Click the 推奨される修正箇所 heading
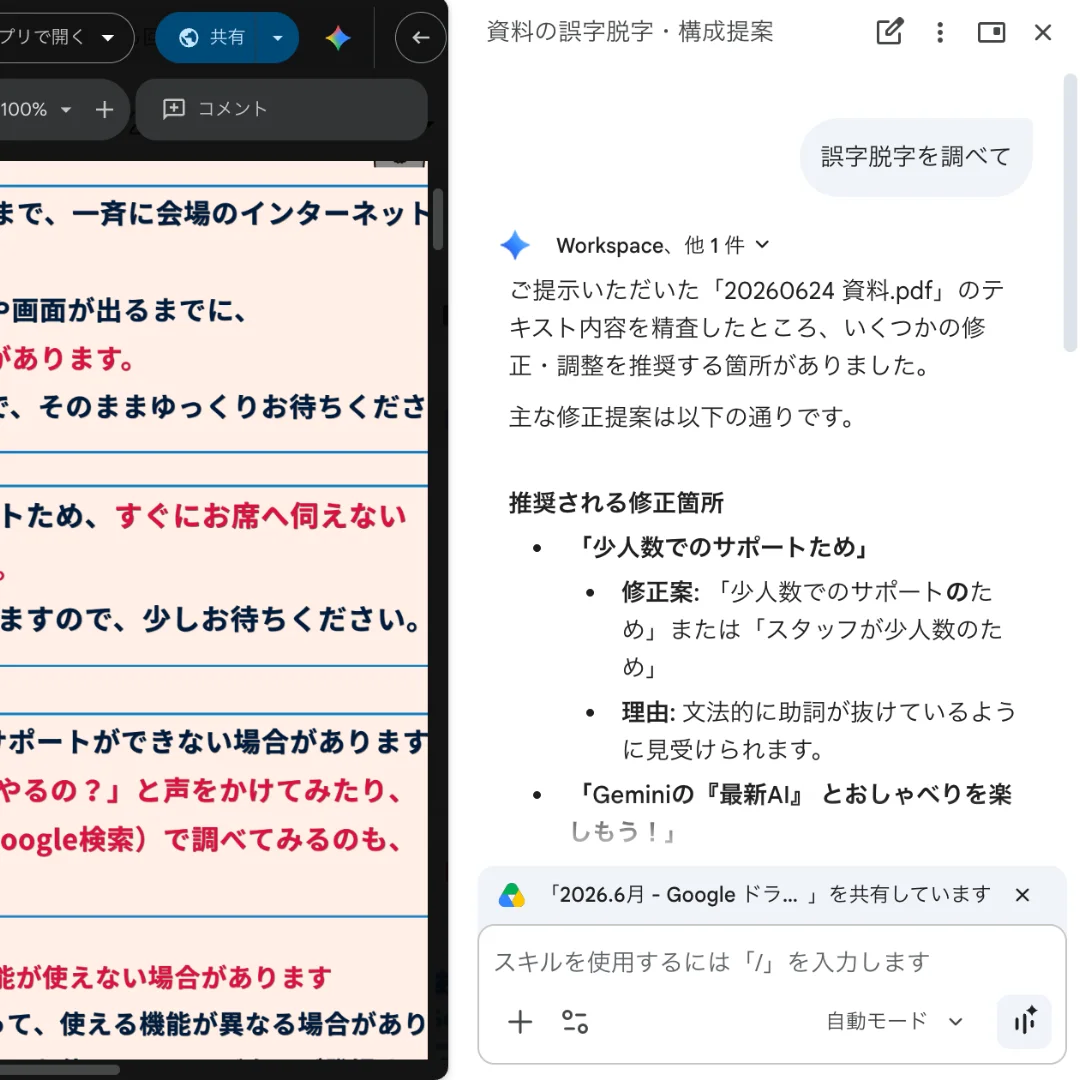Image resolution: width=1080 pixels, height=1080 pixels. (x=616, y=503)
